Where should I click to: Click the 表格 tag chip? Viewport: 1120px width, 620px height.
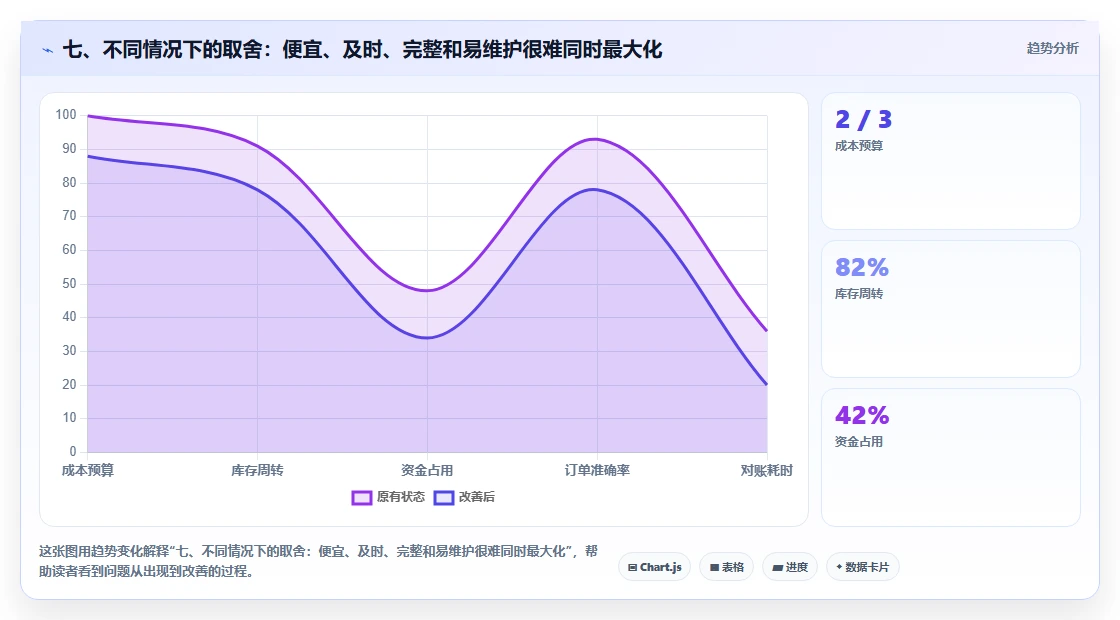tap(726, 567)
